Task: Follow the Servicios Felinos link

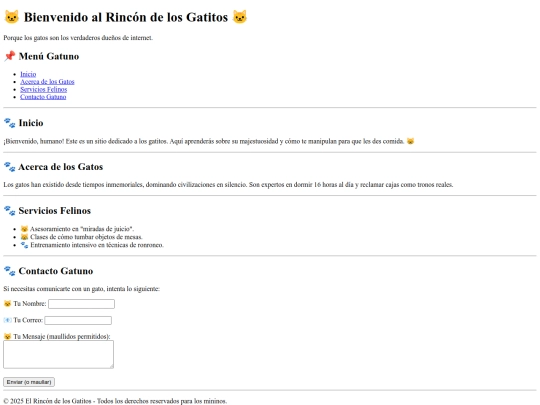Action: (x=43, y=89)
